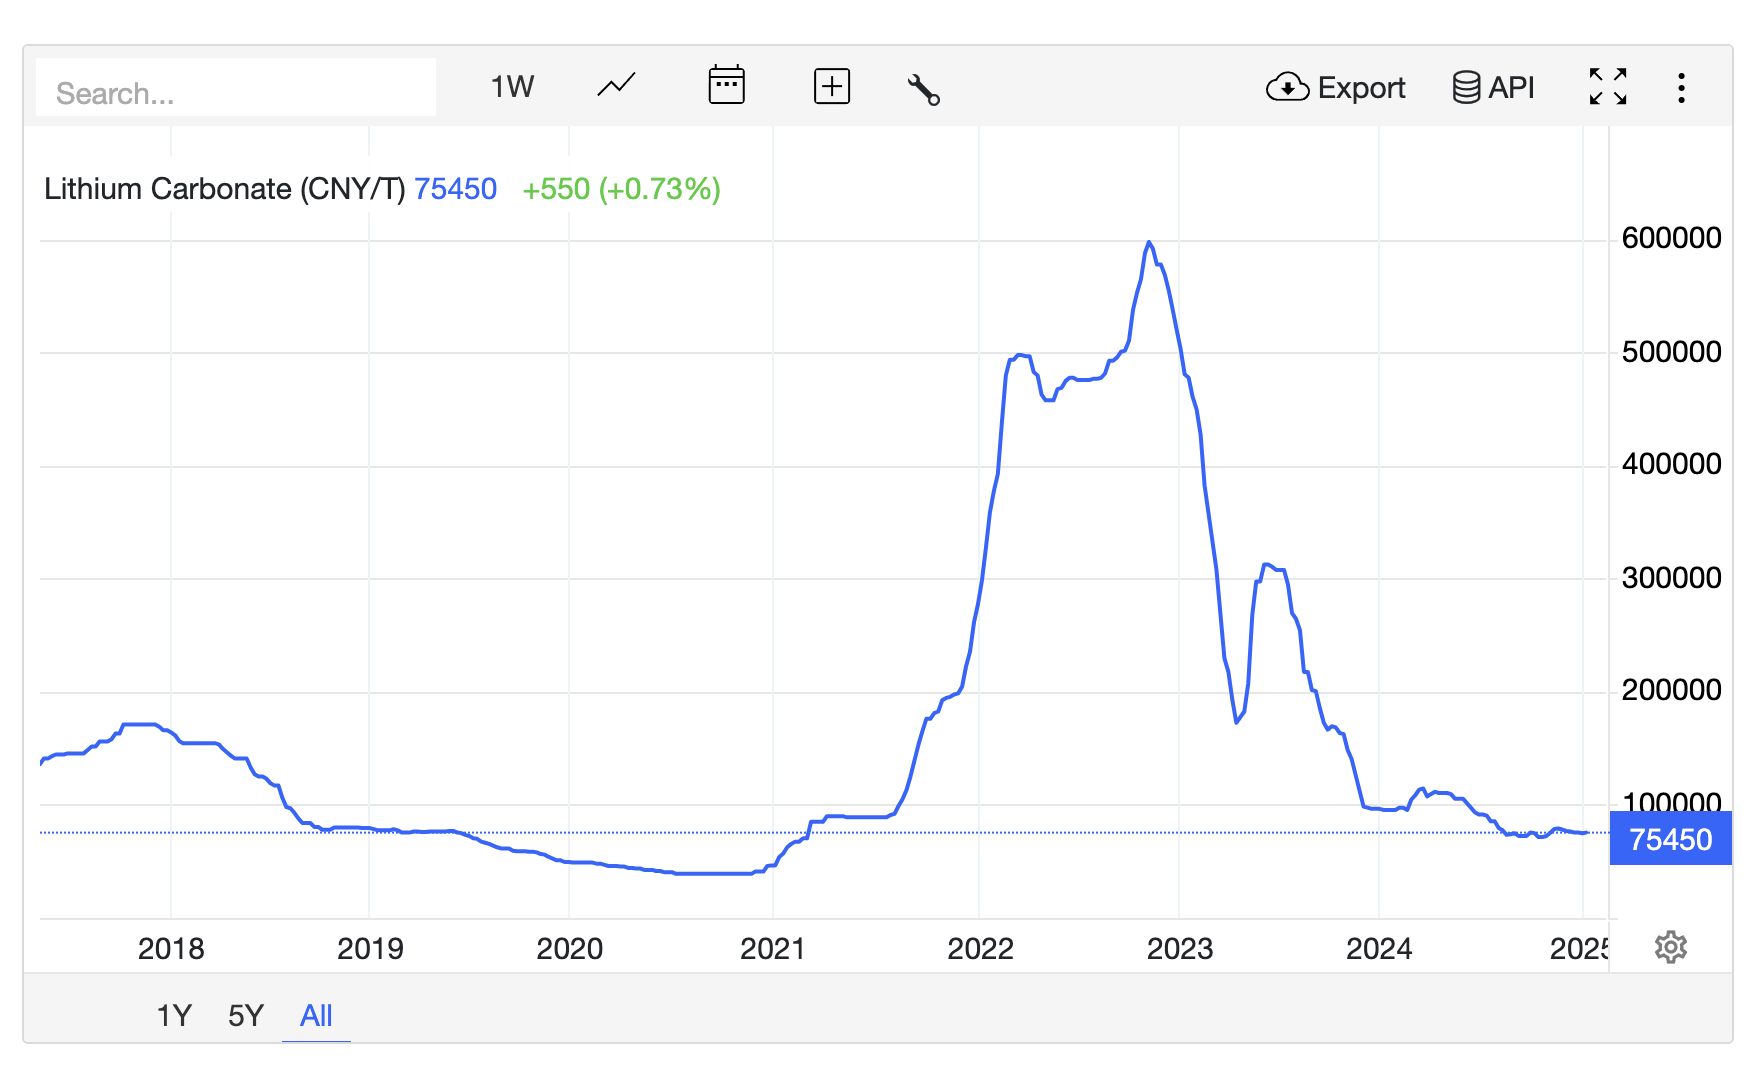Open the 1W interval dropdown
This screenshot has width=1758, height=1074.
point(511,87)
